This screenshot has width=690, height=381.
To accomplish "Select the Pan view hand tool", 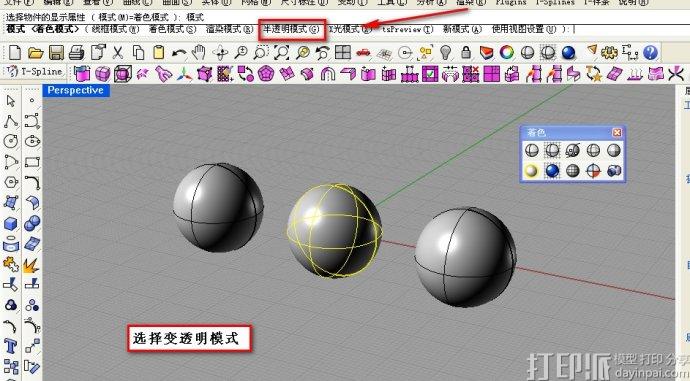I will (x=199, y=53).
